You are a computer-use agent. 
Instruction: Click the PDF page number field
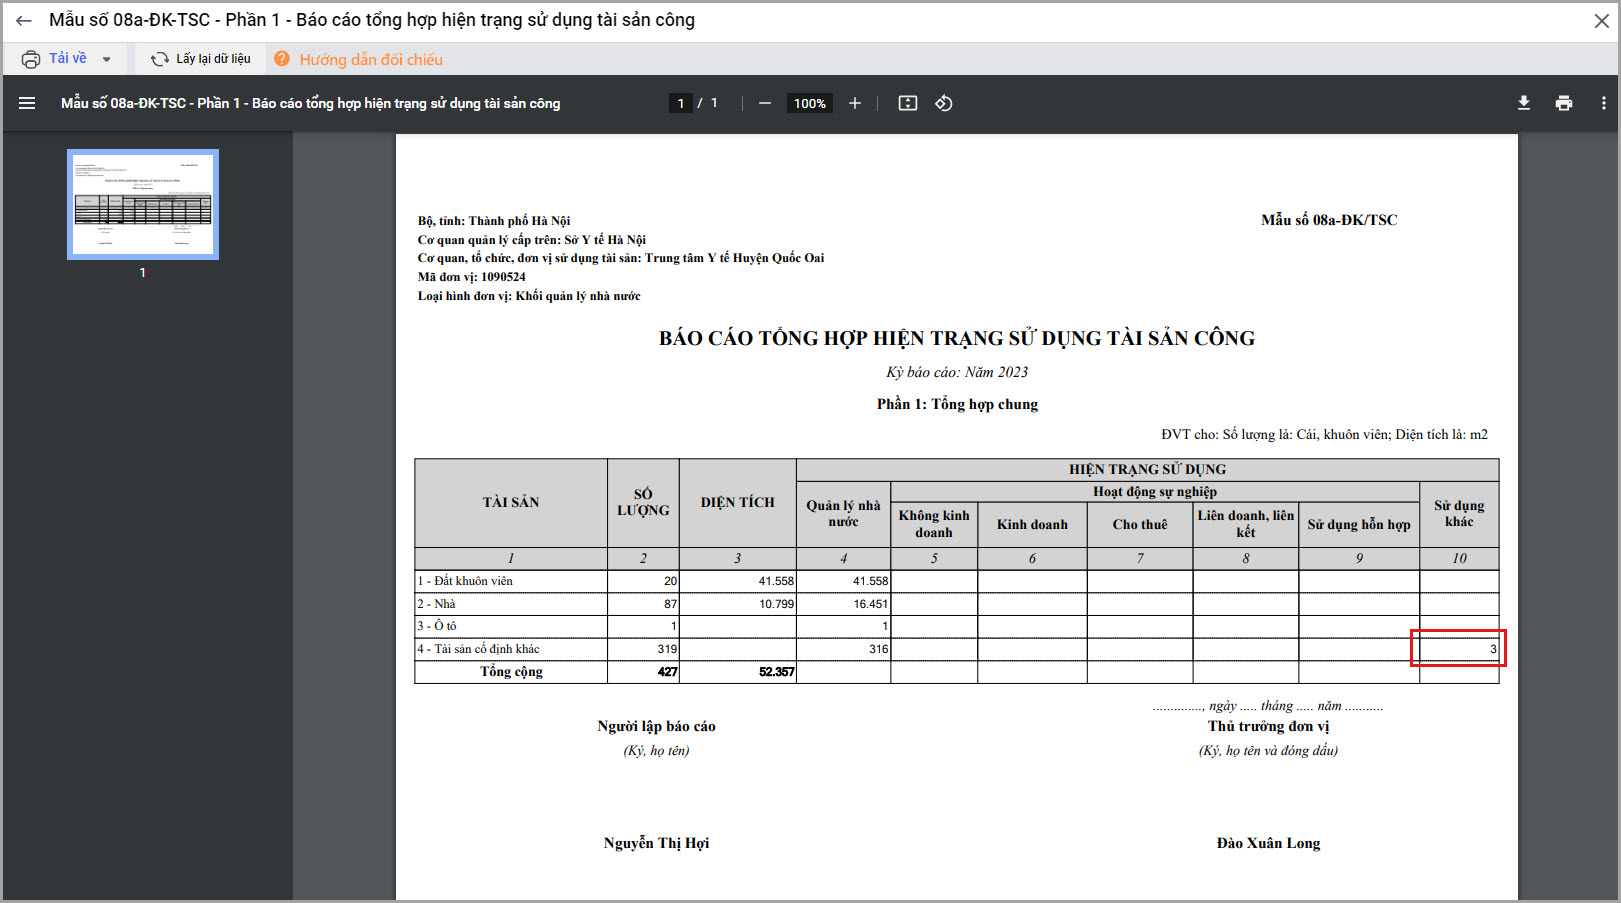click(x=681, y=103)
